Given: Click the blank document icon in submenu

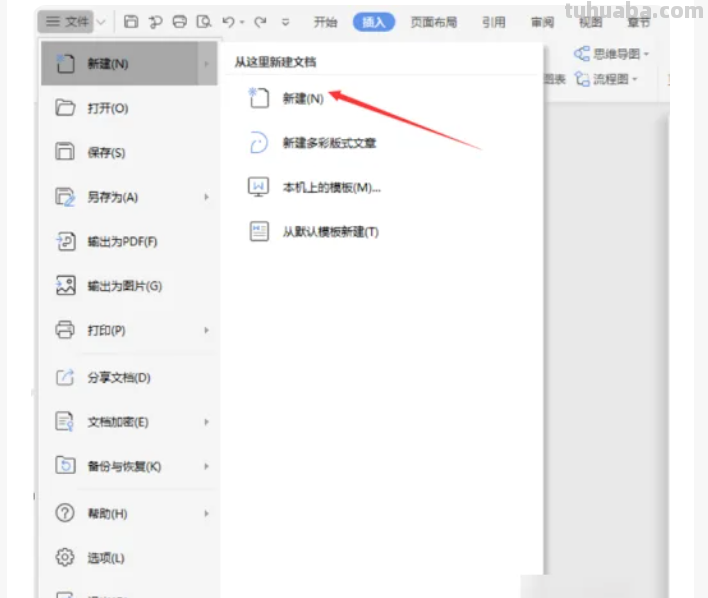Looking at the screenshot, I should coord(259,98).
